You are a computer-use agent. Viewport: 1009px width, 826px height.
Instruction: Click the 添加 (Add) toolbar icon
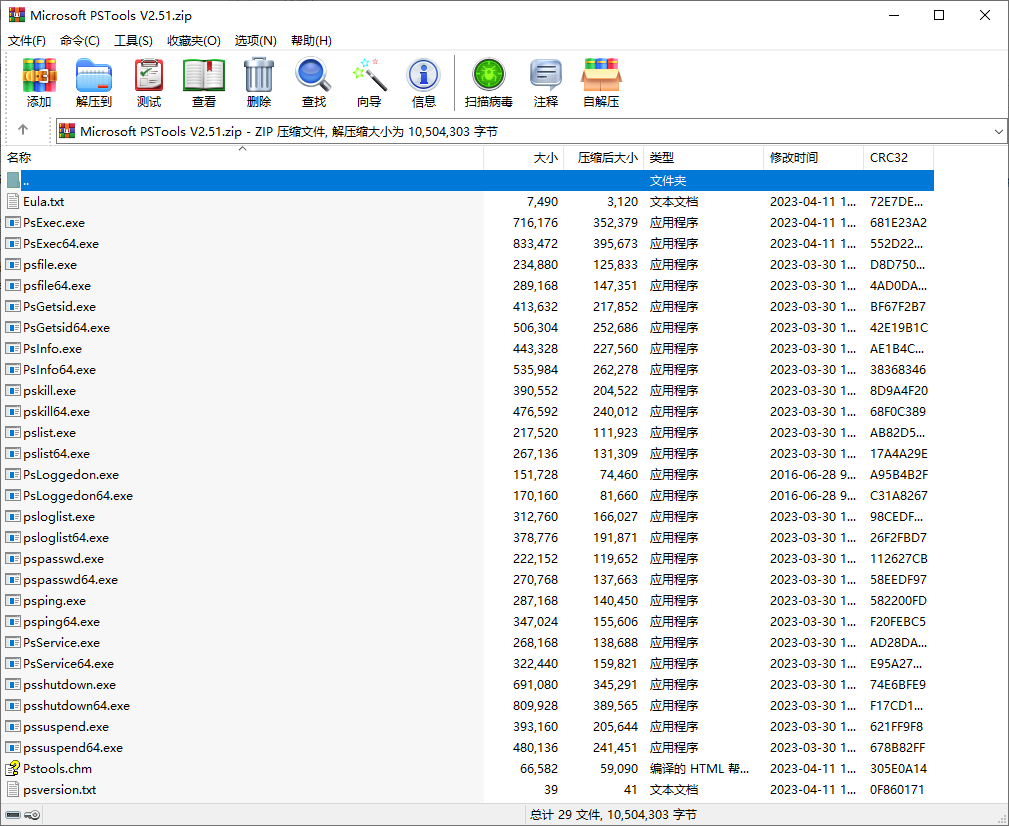pos(39,82)
